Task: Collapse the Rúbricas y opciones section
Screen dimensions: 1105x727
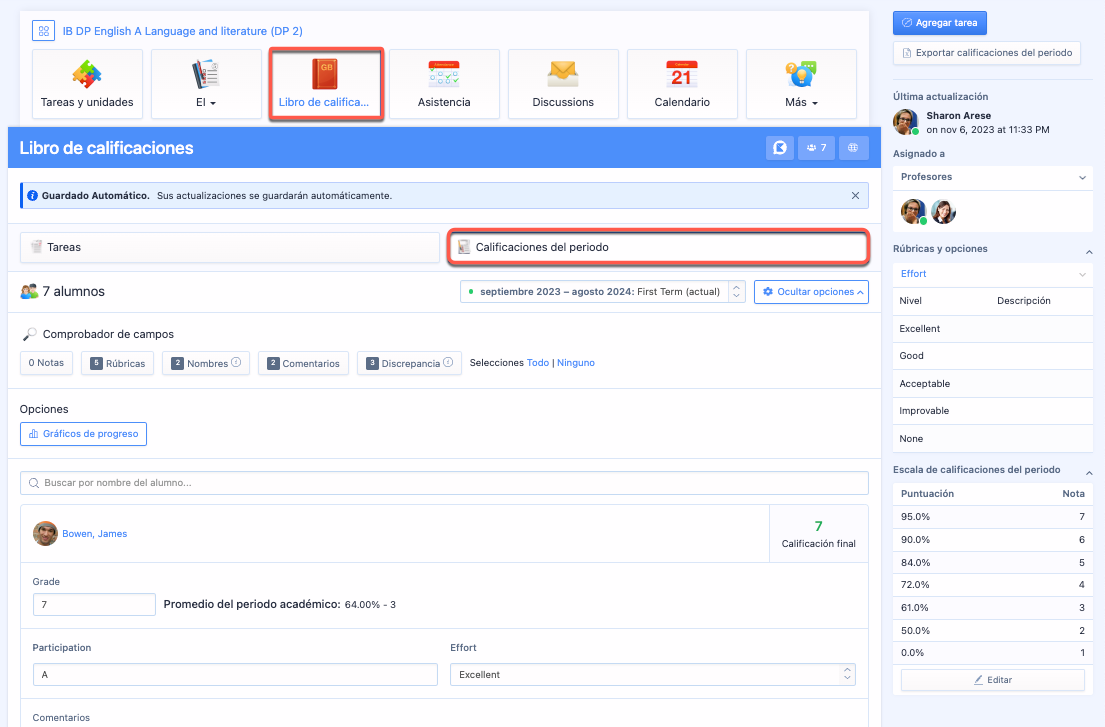Action: pyautogui.click(x=1089, y=249)
